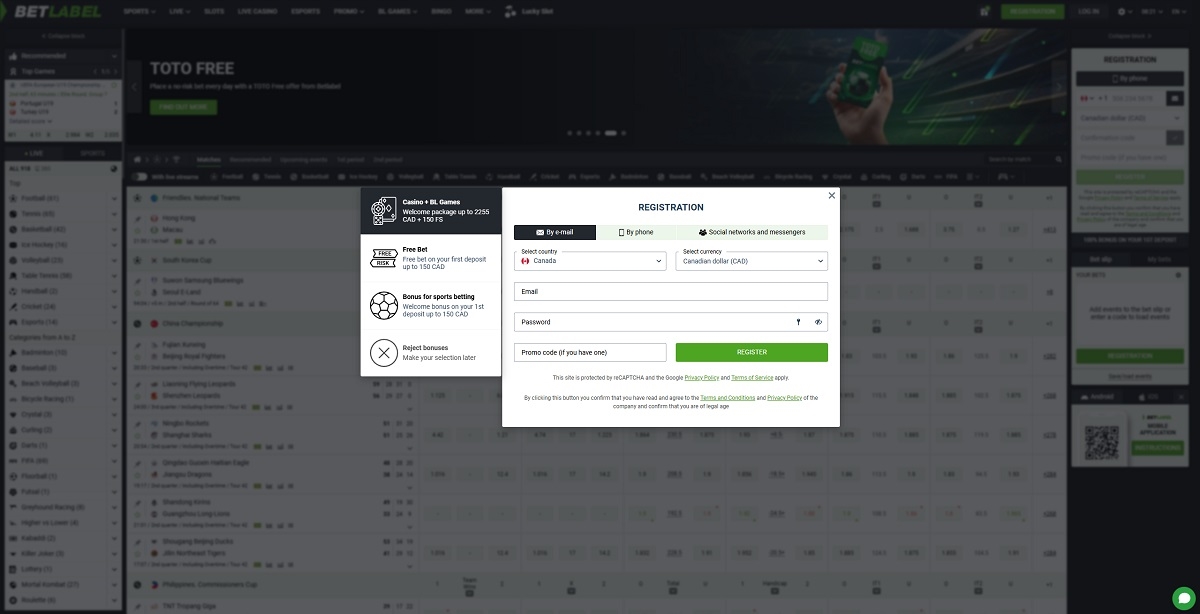Select the first banner carousel dot
Image resolution: width=1200 pixels, height=614 pixels.
pos(569,132)
